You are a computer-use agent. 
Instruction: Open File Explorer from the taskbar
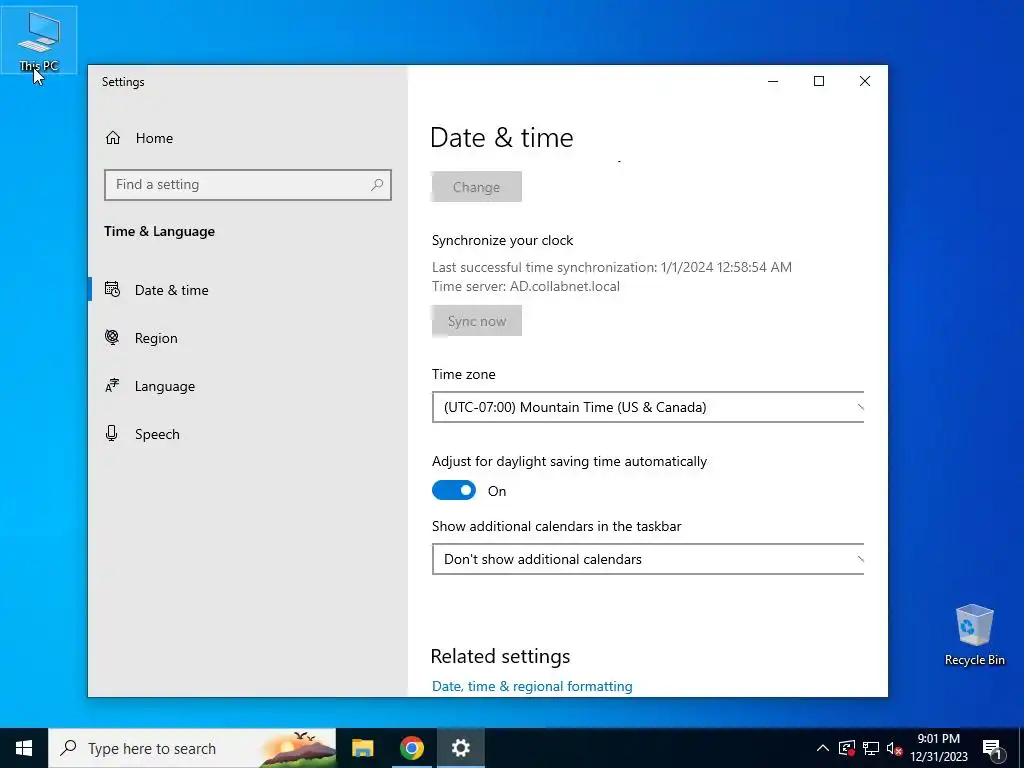pos(362,748)
